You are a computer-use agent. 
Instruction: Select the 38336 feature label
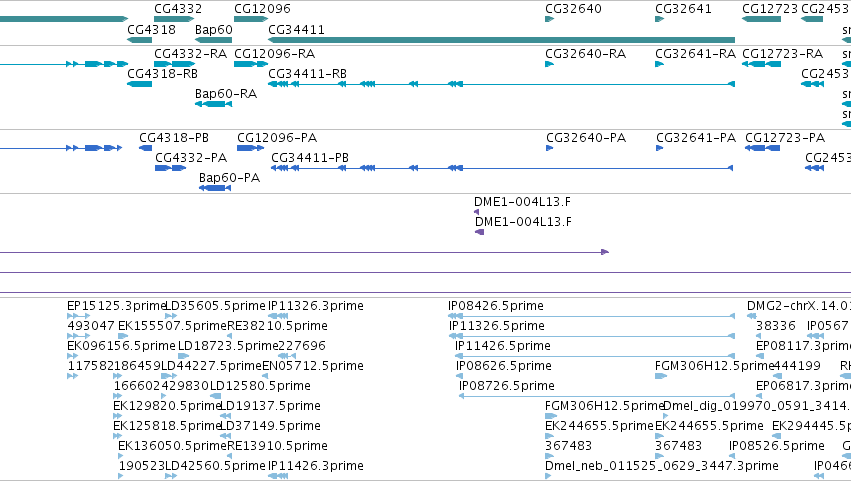point(776,326)
